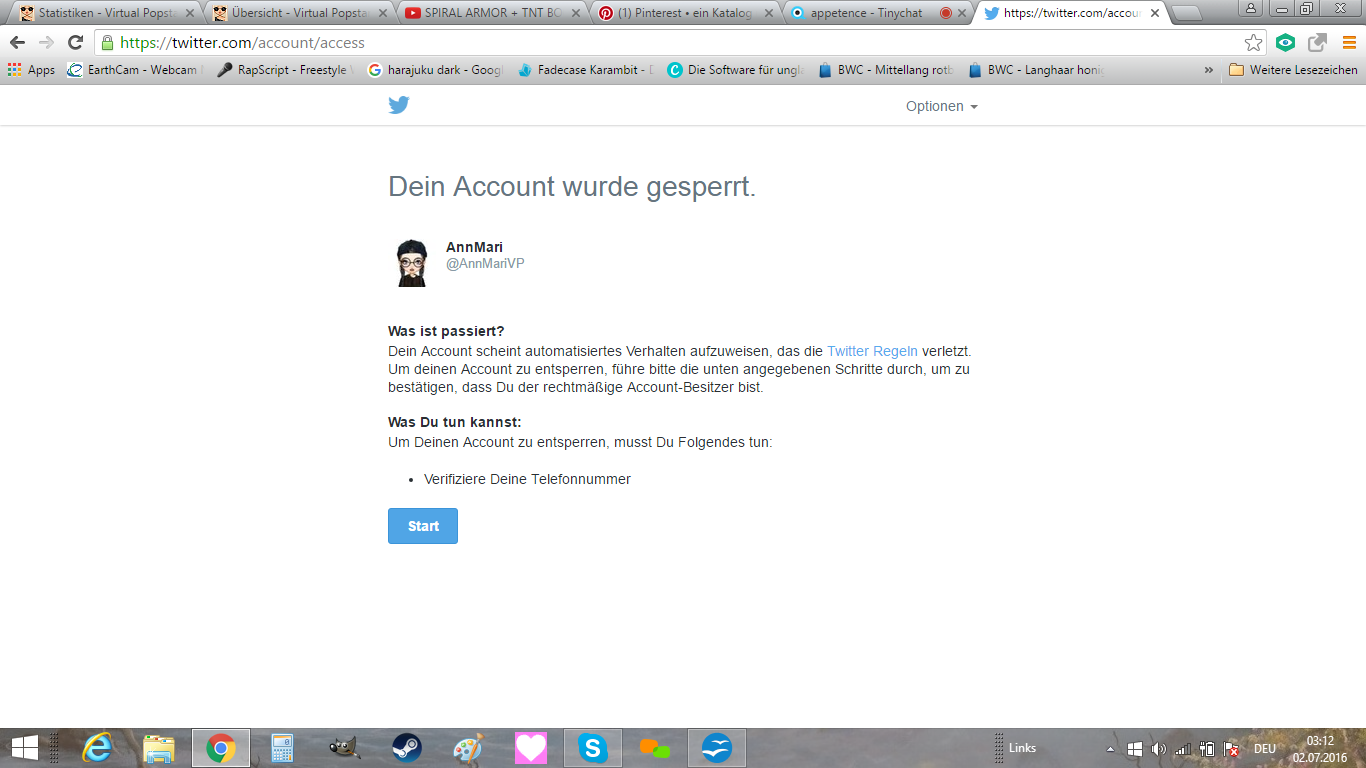The width and height of the screenshot is (1366, 768).
Task: Click the DEU language indicator
Action: pos(1265,748)
